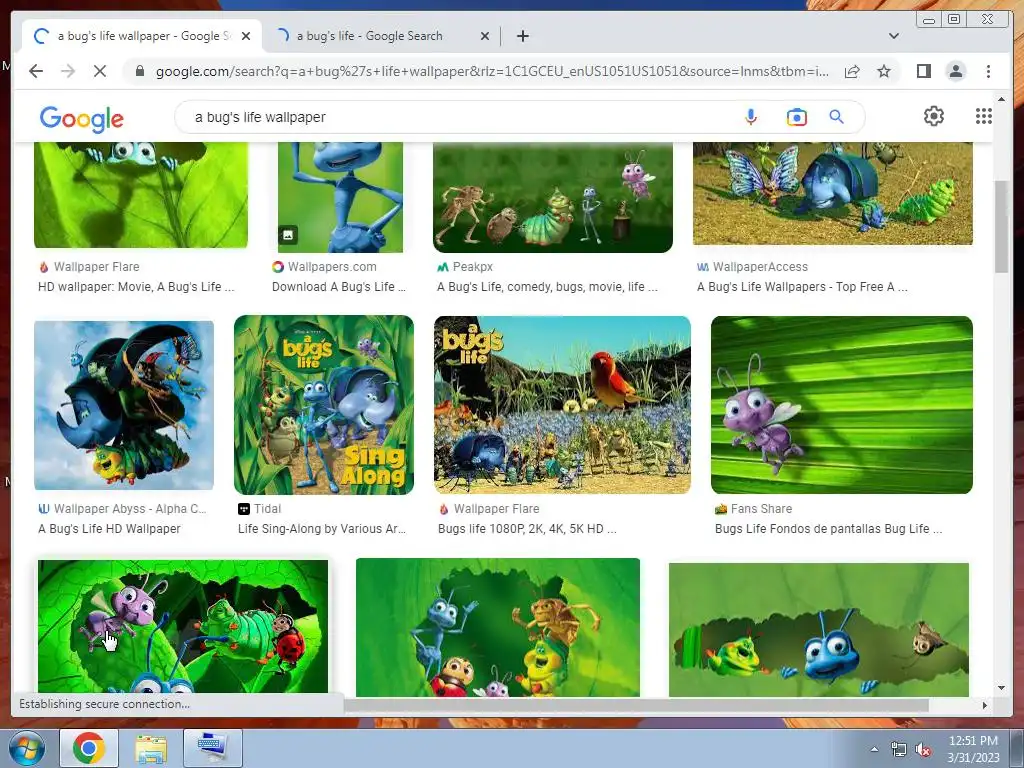Open 'A Bug's Life, comedy, bugs, movie' link
The height and width of the screenshot is (768, 1024).
[547, 287]
